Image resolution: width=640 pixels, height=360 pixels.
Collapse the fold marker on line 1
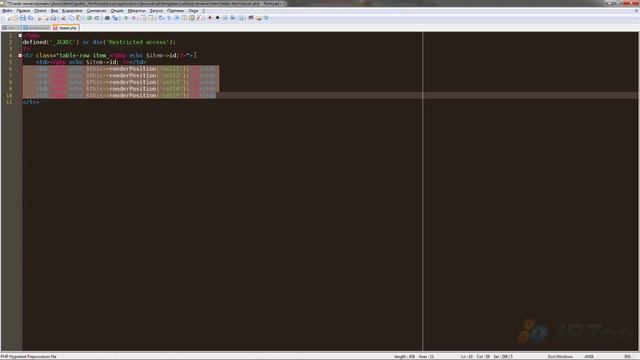coord(20,36)
